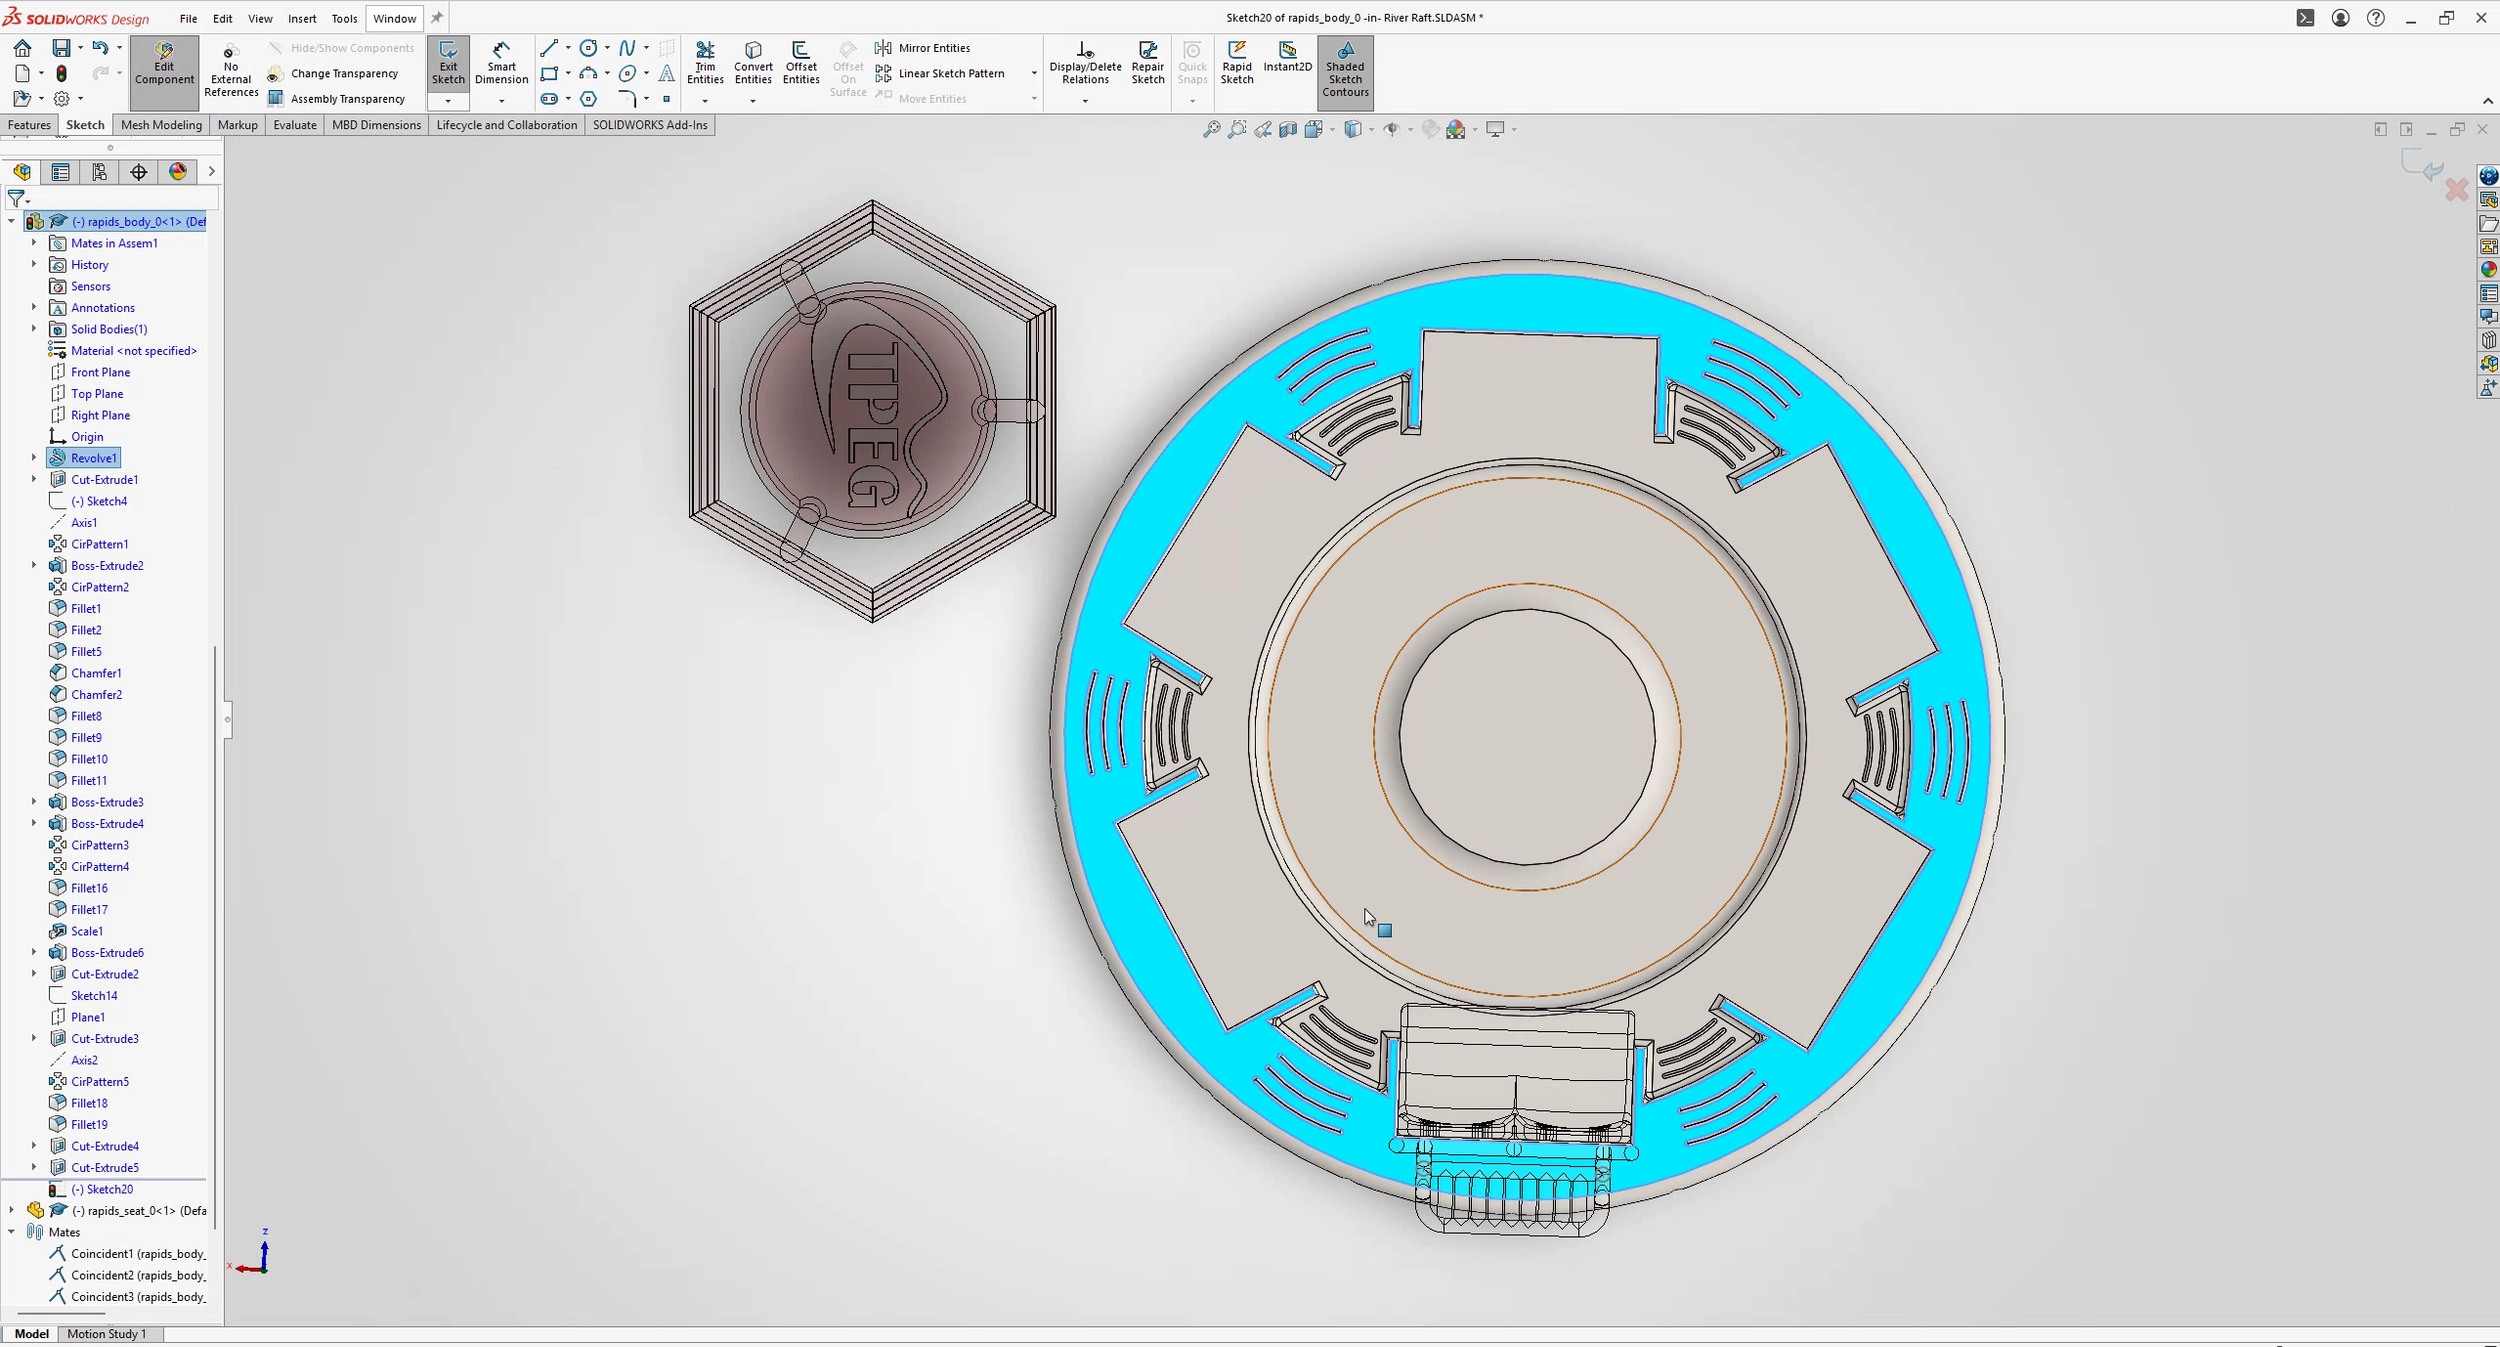Image resolution: width=2500 pixels, height=1347 pixels.
Task: Click the Convert Entities tool
Action: click(753, 62)
